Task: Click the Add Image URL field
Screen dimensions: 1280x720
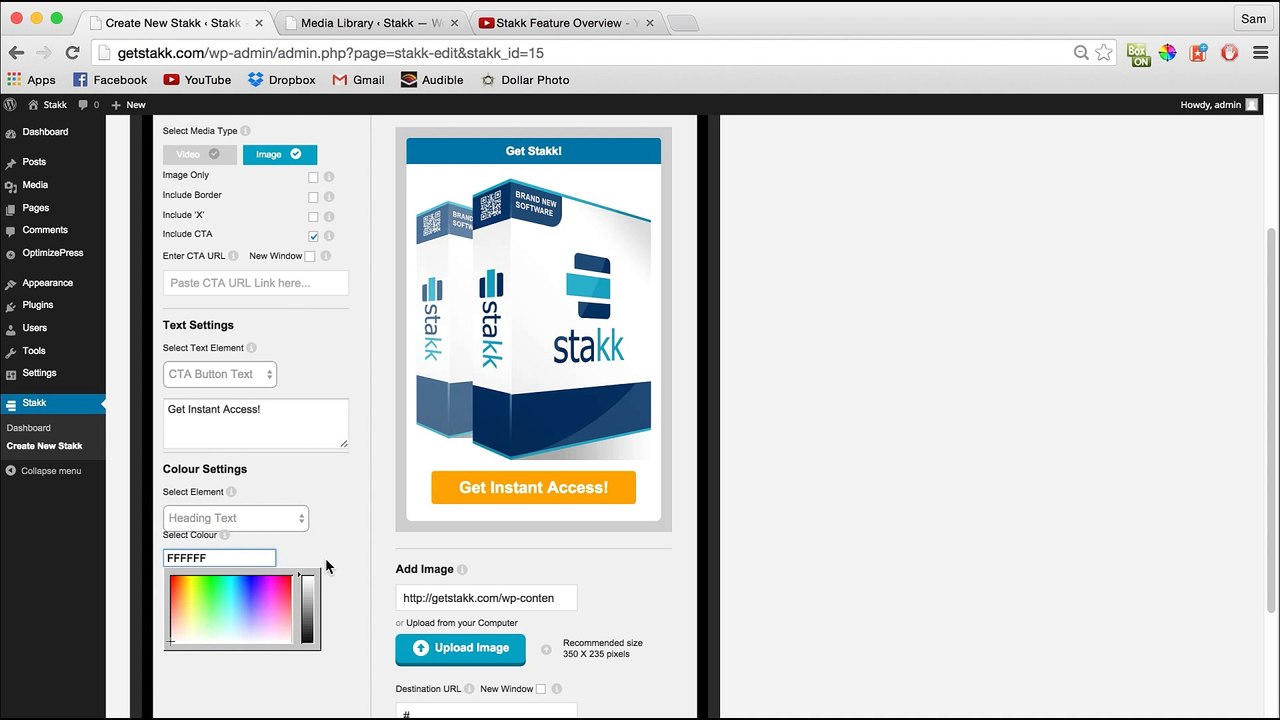Action: (486, 598)
